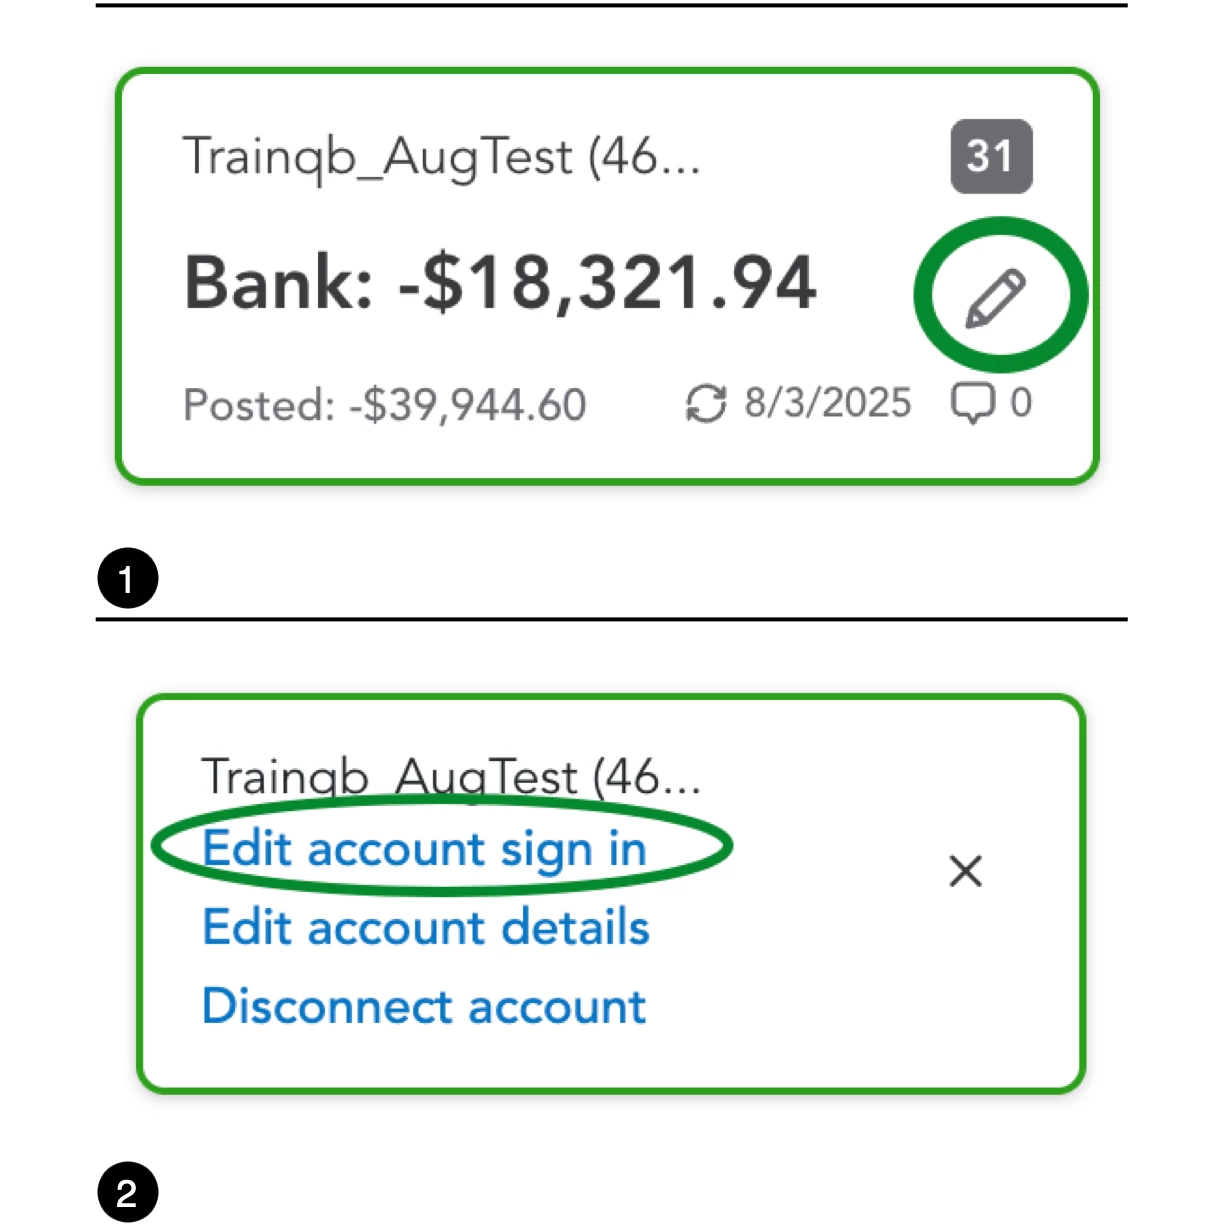The width and height of the screenshot is (1214, 1230).
Task: Click the comment count 0
Action: click(1020, 403)
